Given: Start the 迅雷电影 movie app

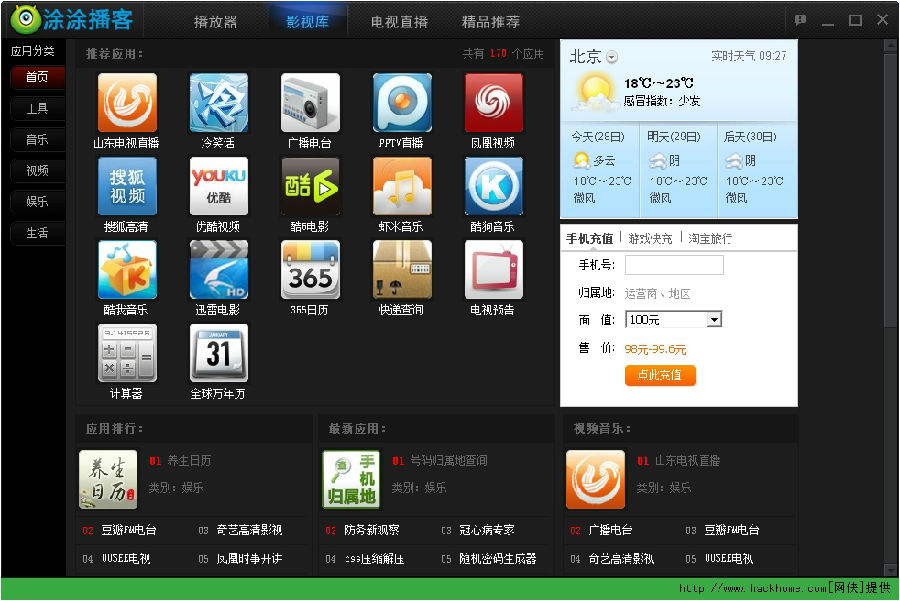Looking at the screenshot, I should (218, 272).
